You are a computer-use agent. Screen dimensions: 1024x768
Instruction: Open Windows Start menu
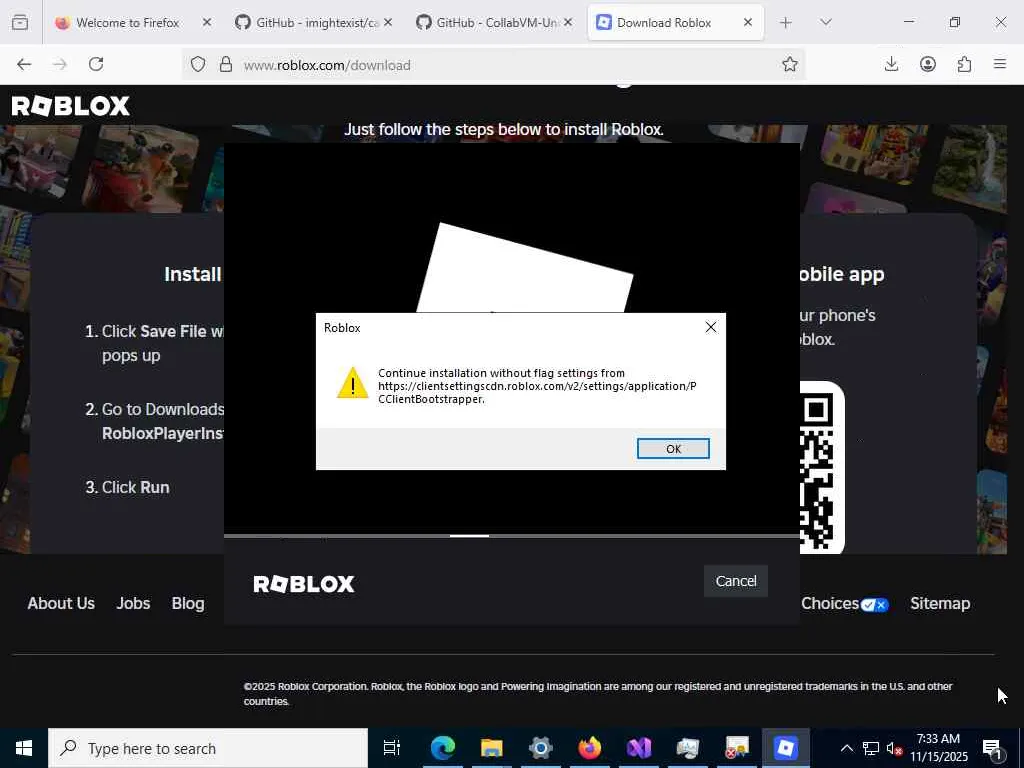pyautogui.click(x=24, y=748)
